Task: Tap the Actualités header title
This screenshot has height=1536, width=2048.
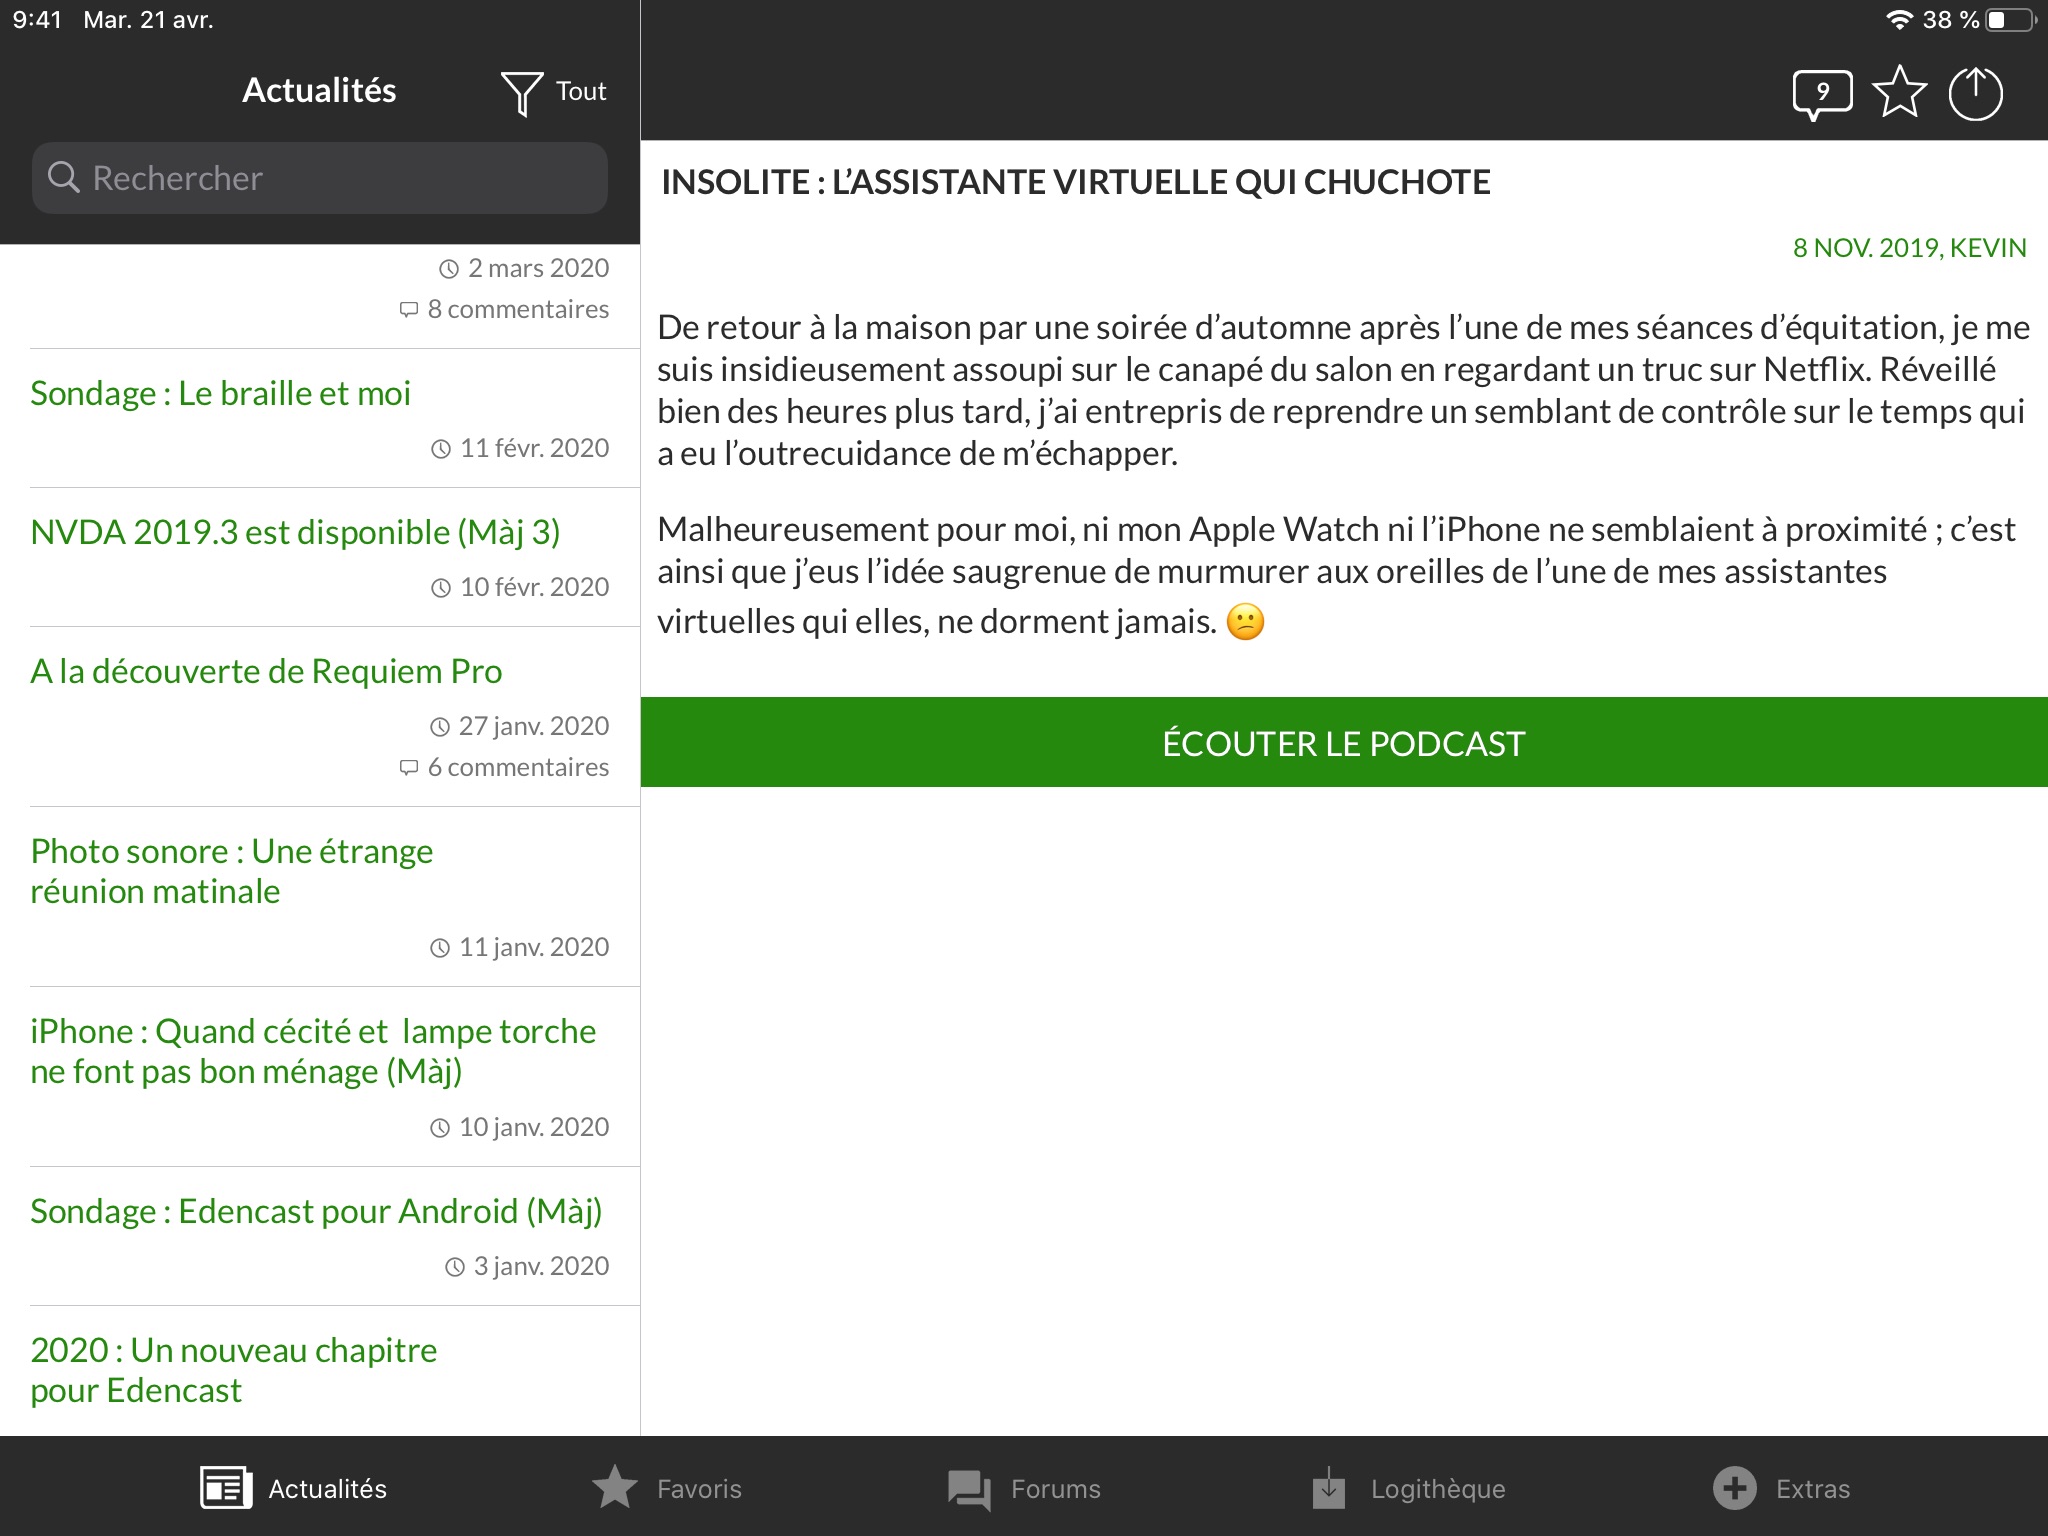Action: (319, 90)
